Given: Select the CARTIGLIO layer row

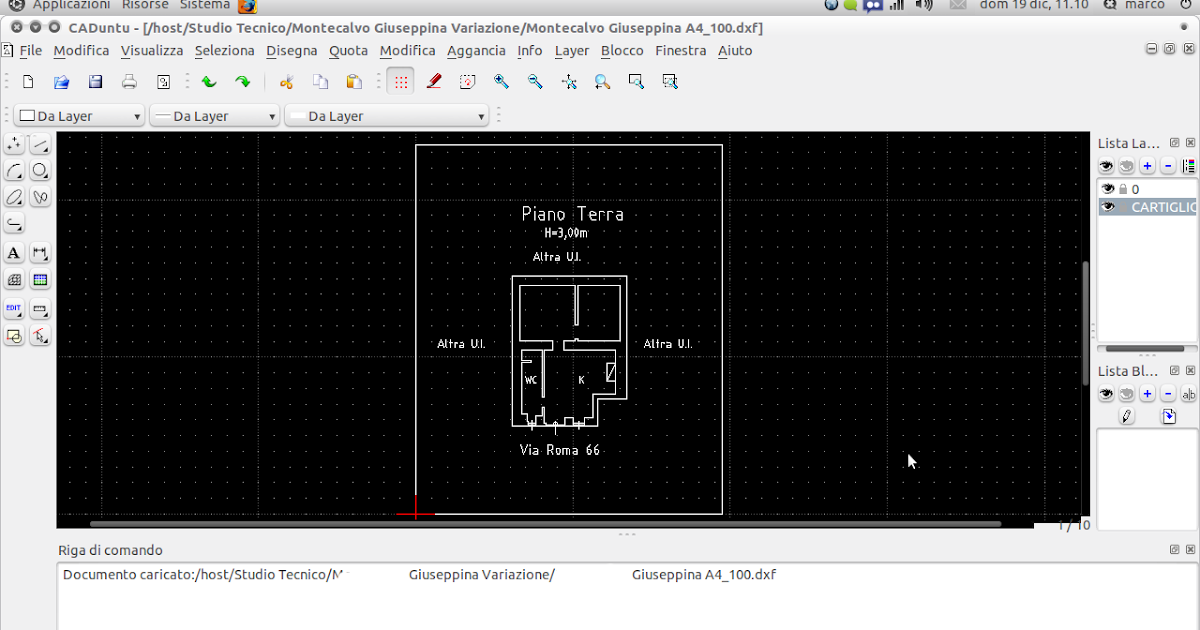Looking at the screenshot, I should coord(1148,207).
